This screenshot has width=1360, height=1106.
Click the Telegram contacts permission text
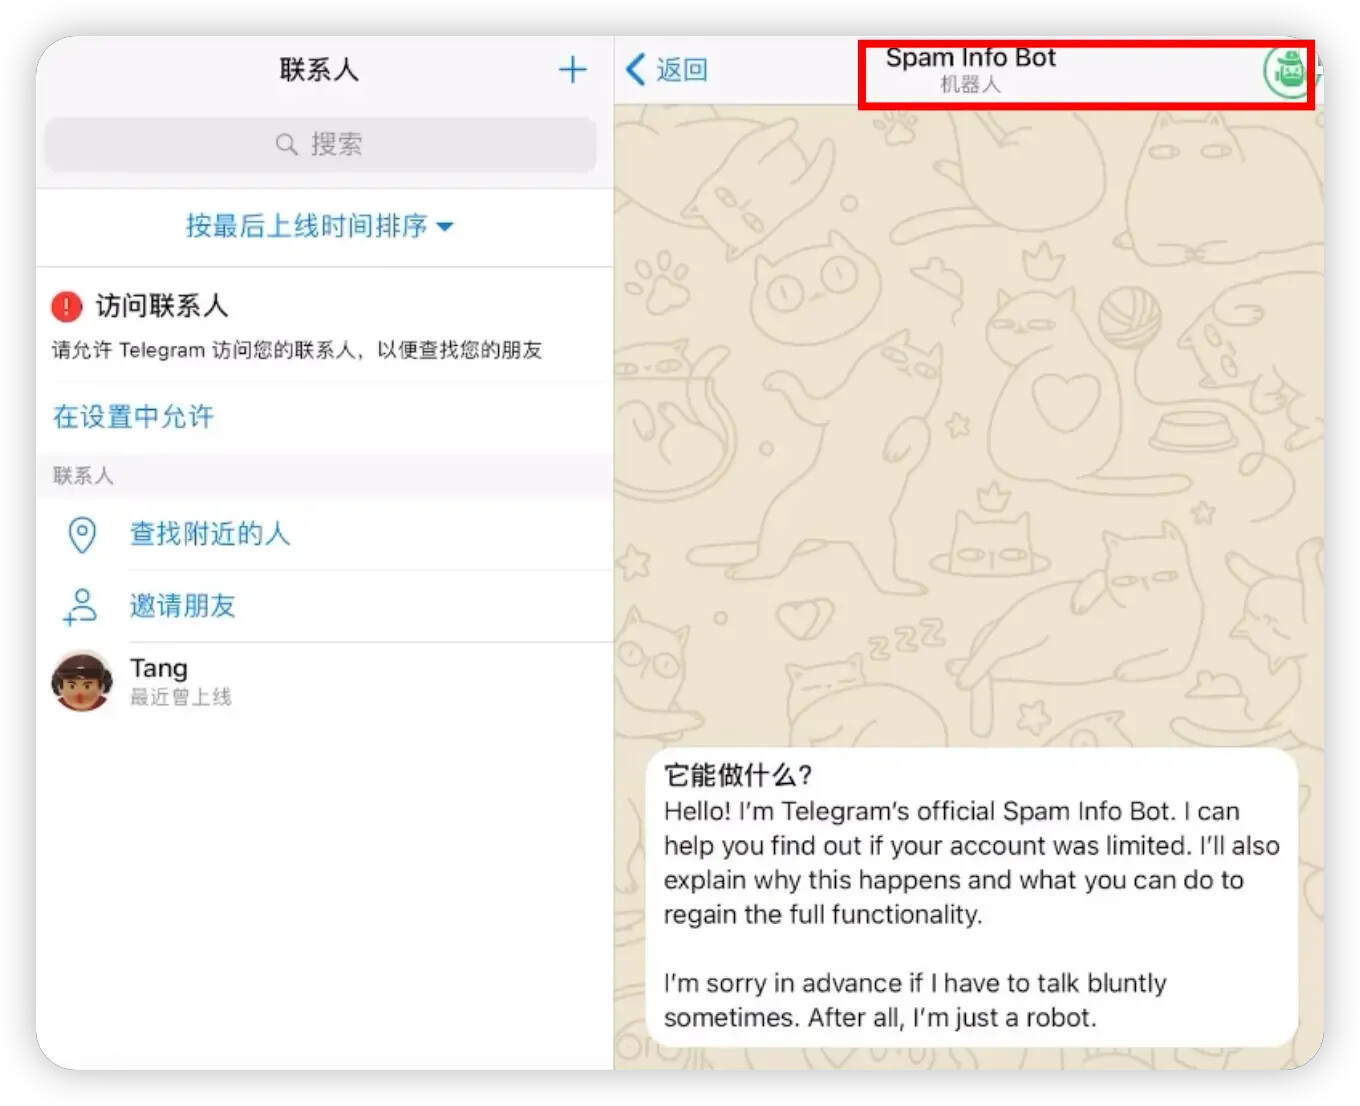click(297, 350)
